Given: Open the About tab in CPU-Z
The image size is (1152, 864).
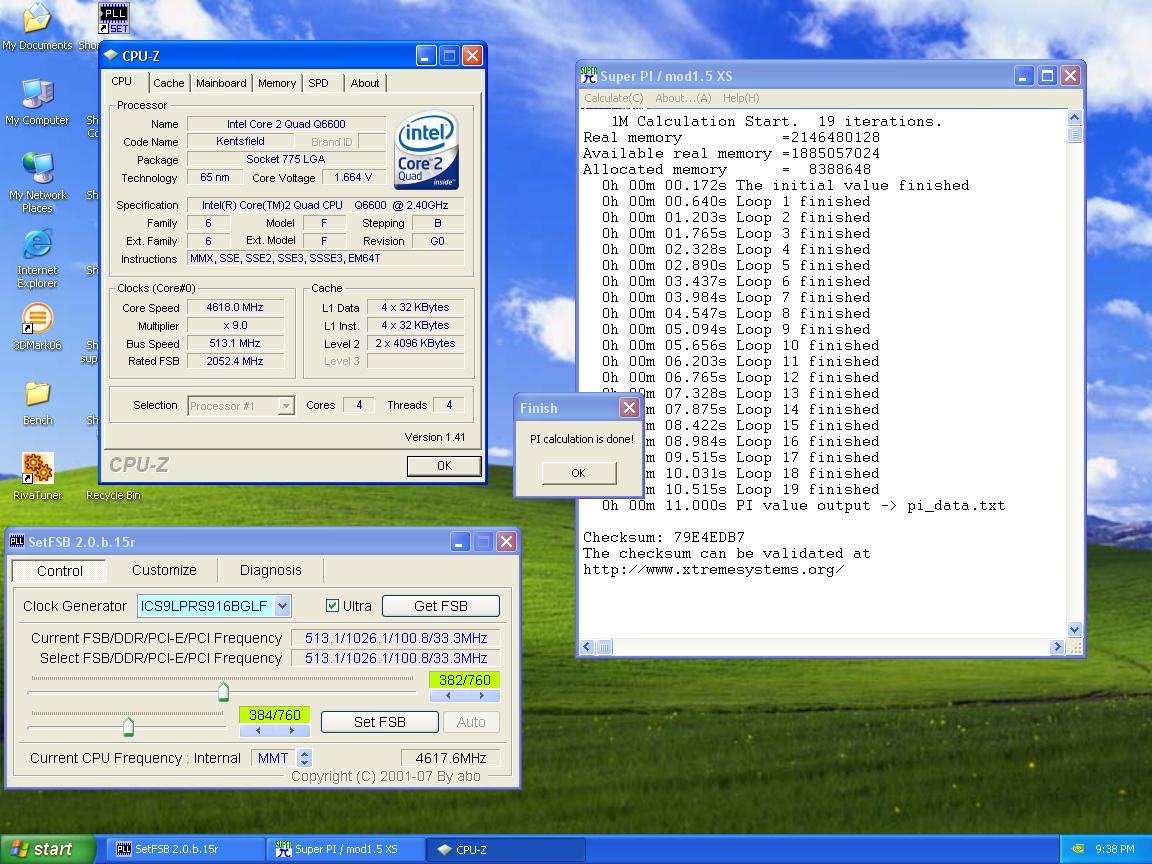Looking at the screenshot, I should point(364,83).
